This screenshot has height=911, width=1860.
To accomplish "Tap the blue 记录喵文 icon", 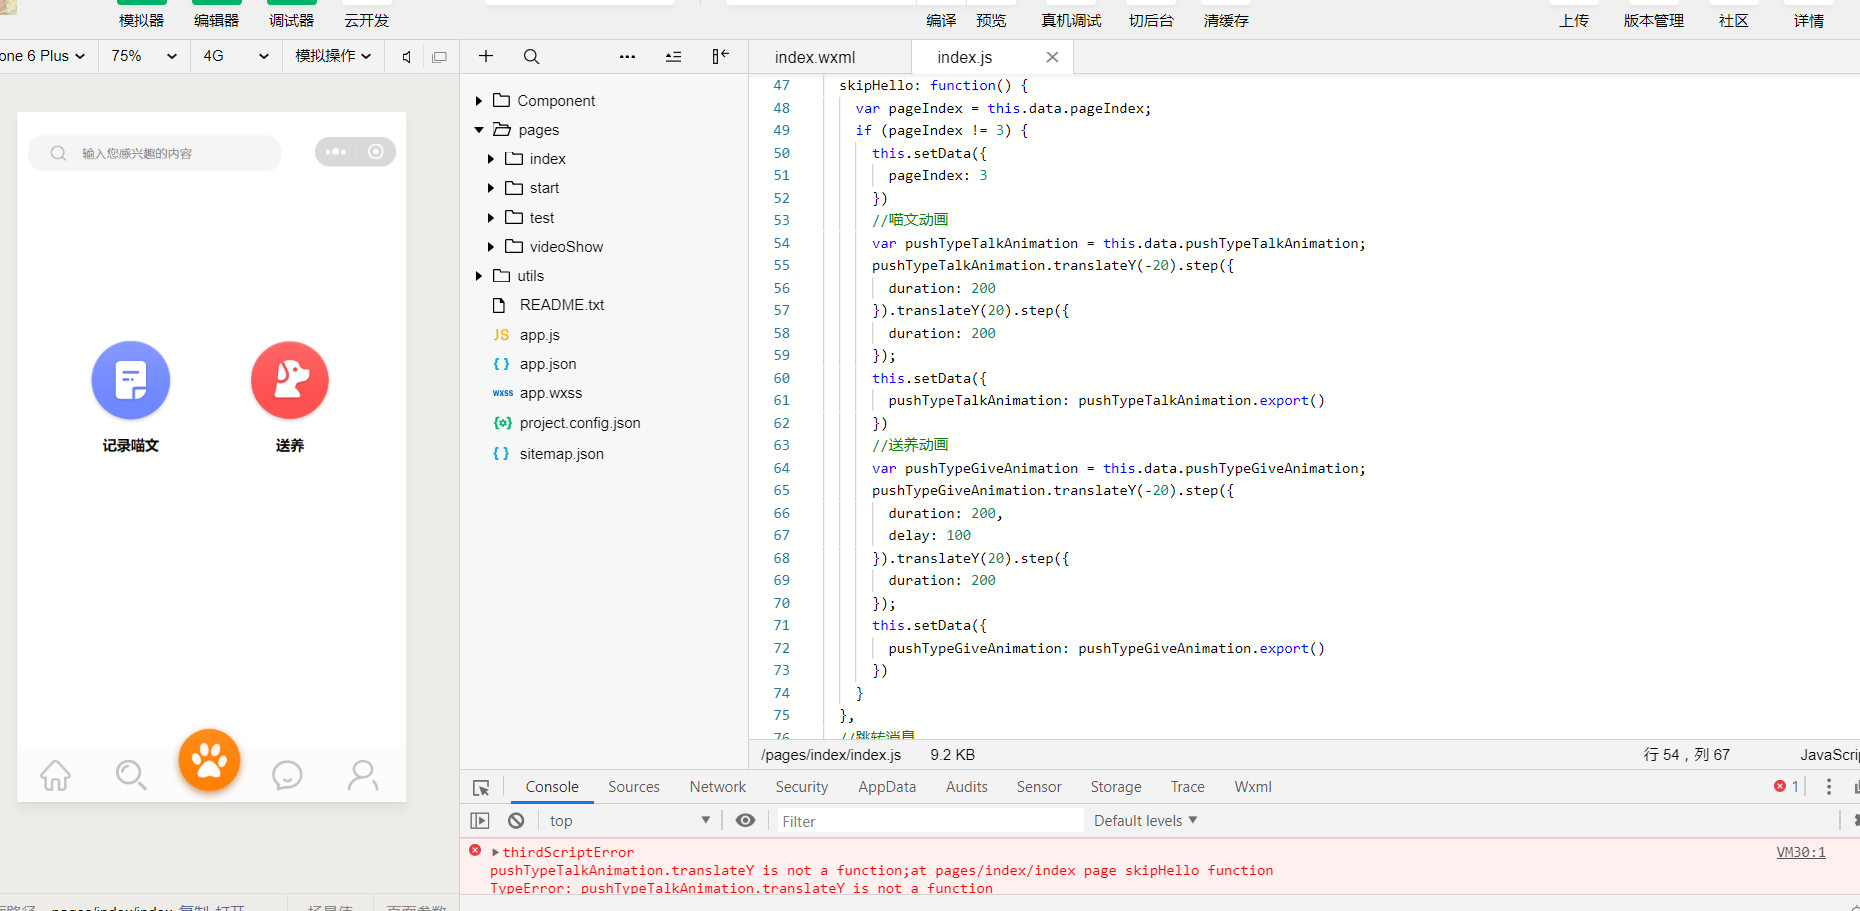I will pyautogui.click(x=131, y=381).
